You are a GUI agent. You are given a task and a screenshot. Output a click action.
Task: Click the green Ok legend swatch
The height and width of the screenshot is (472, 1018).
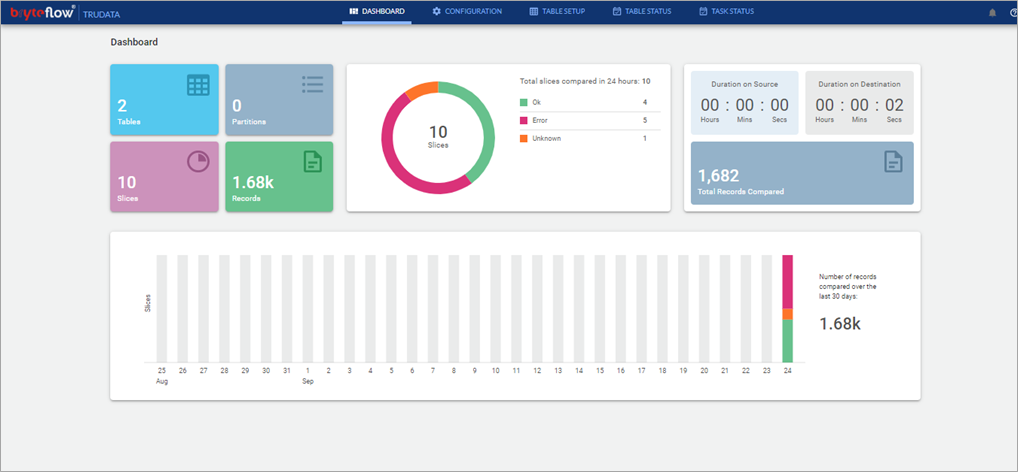(x=523, y=102)
